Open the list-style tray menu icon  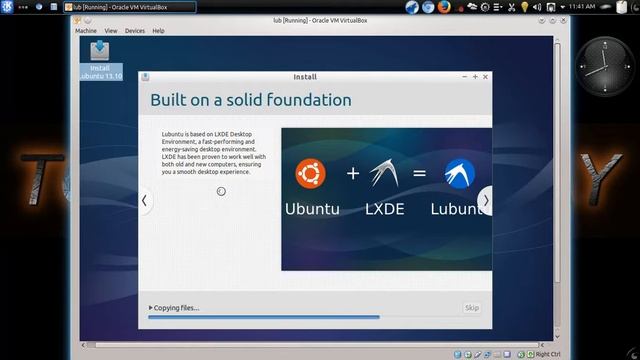point(498,7)
